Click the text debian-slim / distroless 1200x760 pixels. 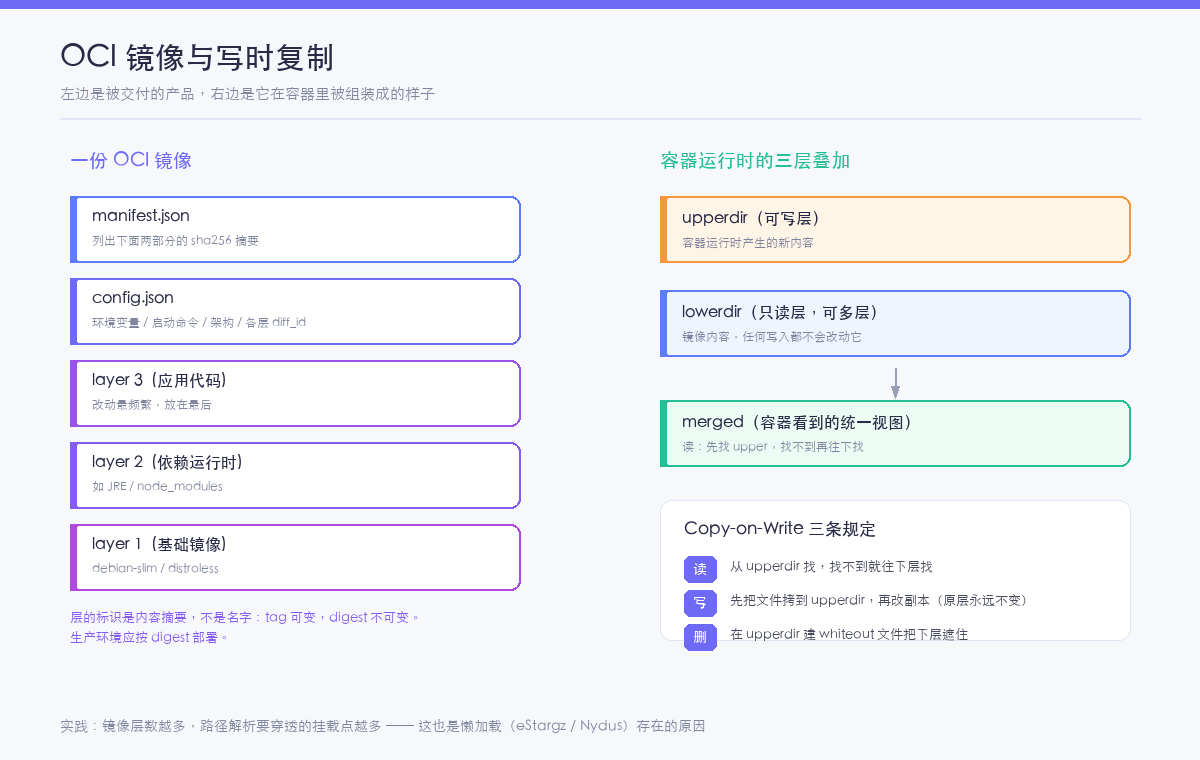pos(155,569)
